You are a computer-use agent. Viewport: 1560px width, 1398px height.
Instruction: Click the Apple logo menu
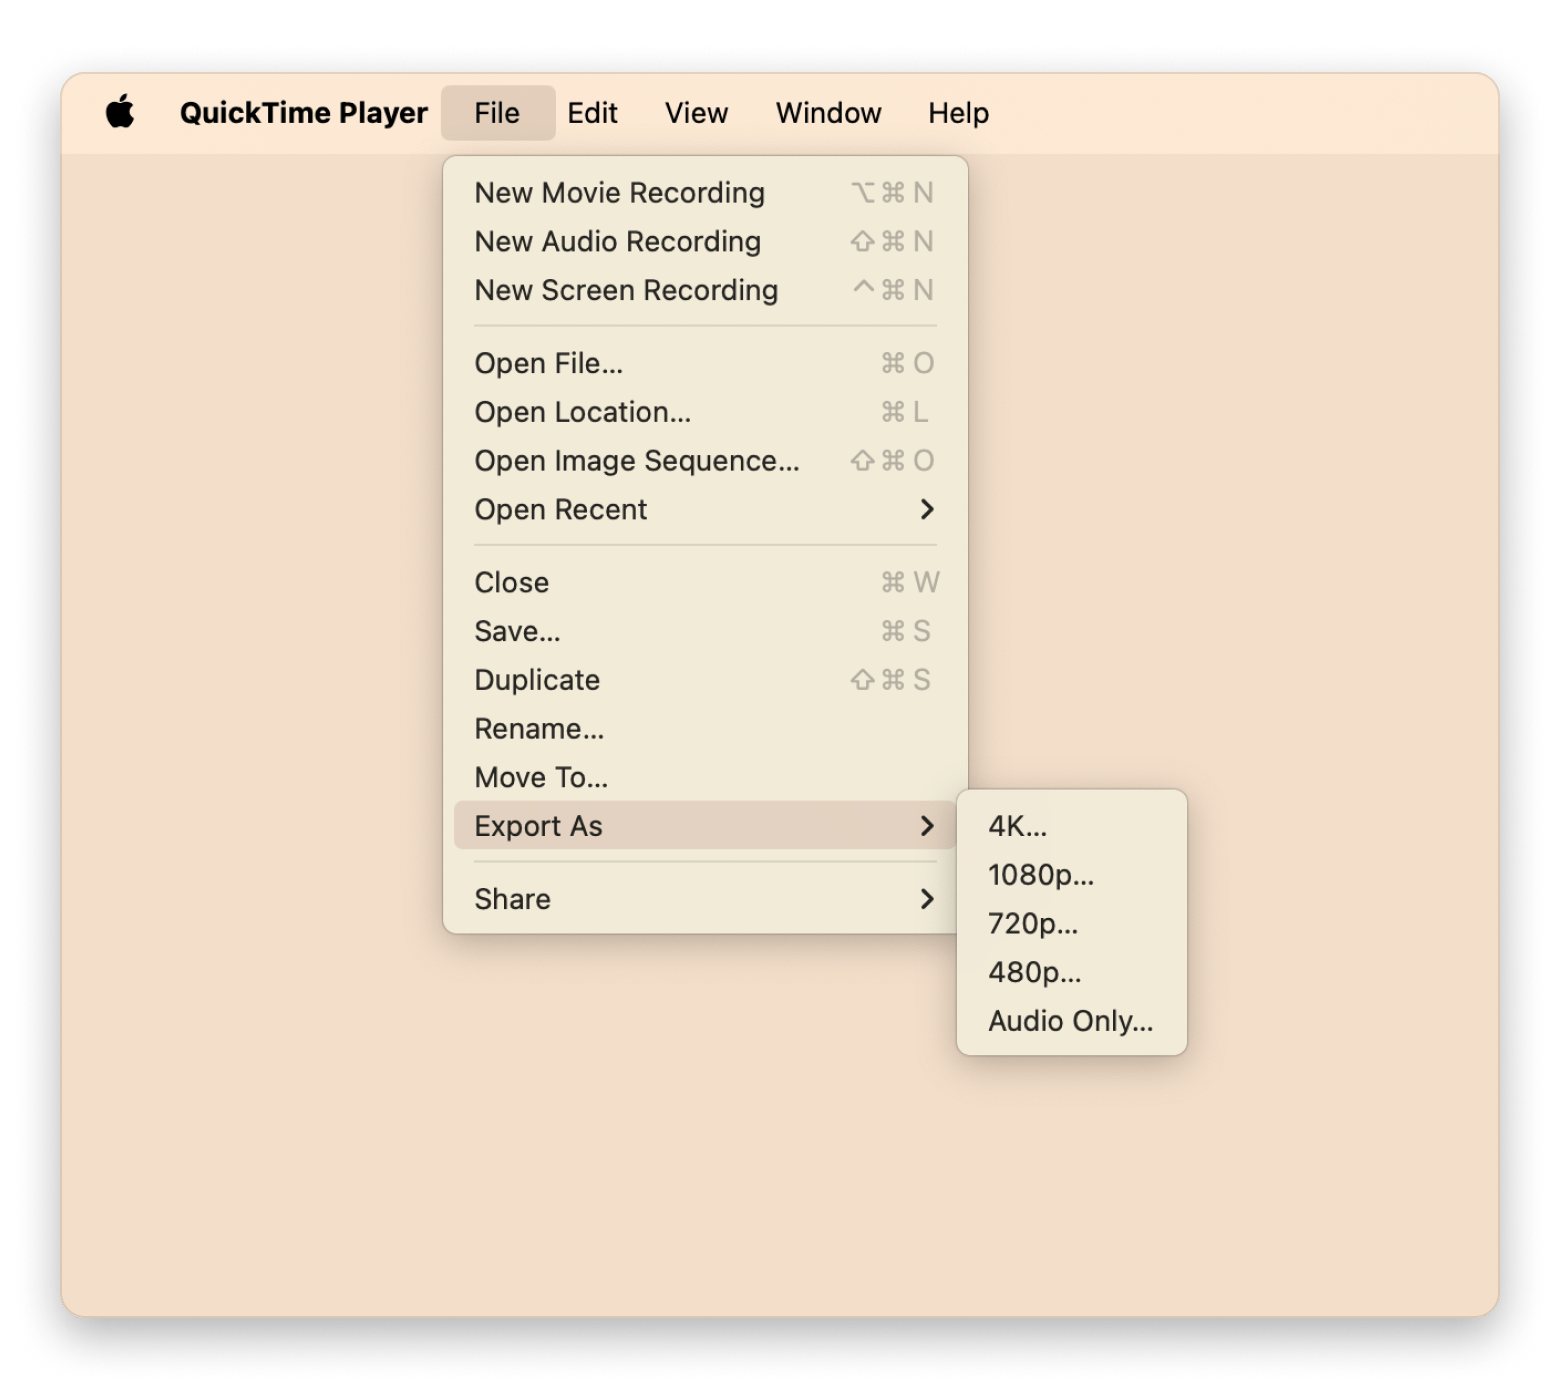click(120, 112)
